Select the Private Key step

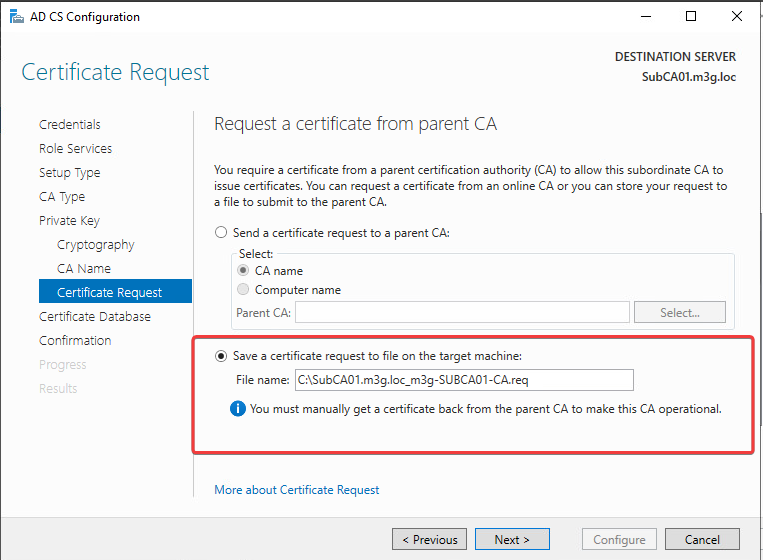tap(69, 221)
